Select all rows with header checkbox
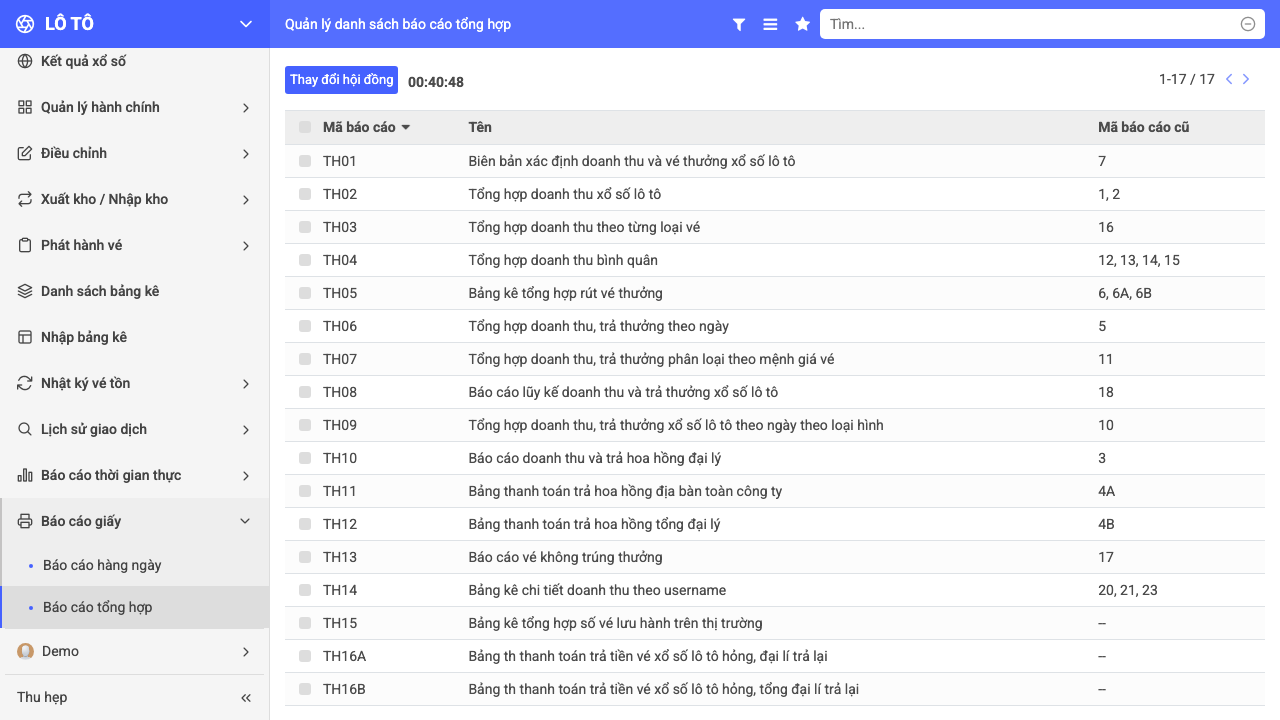Image resolution: width=1280 pixels, height=720 pixels. 305,127
